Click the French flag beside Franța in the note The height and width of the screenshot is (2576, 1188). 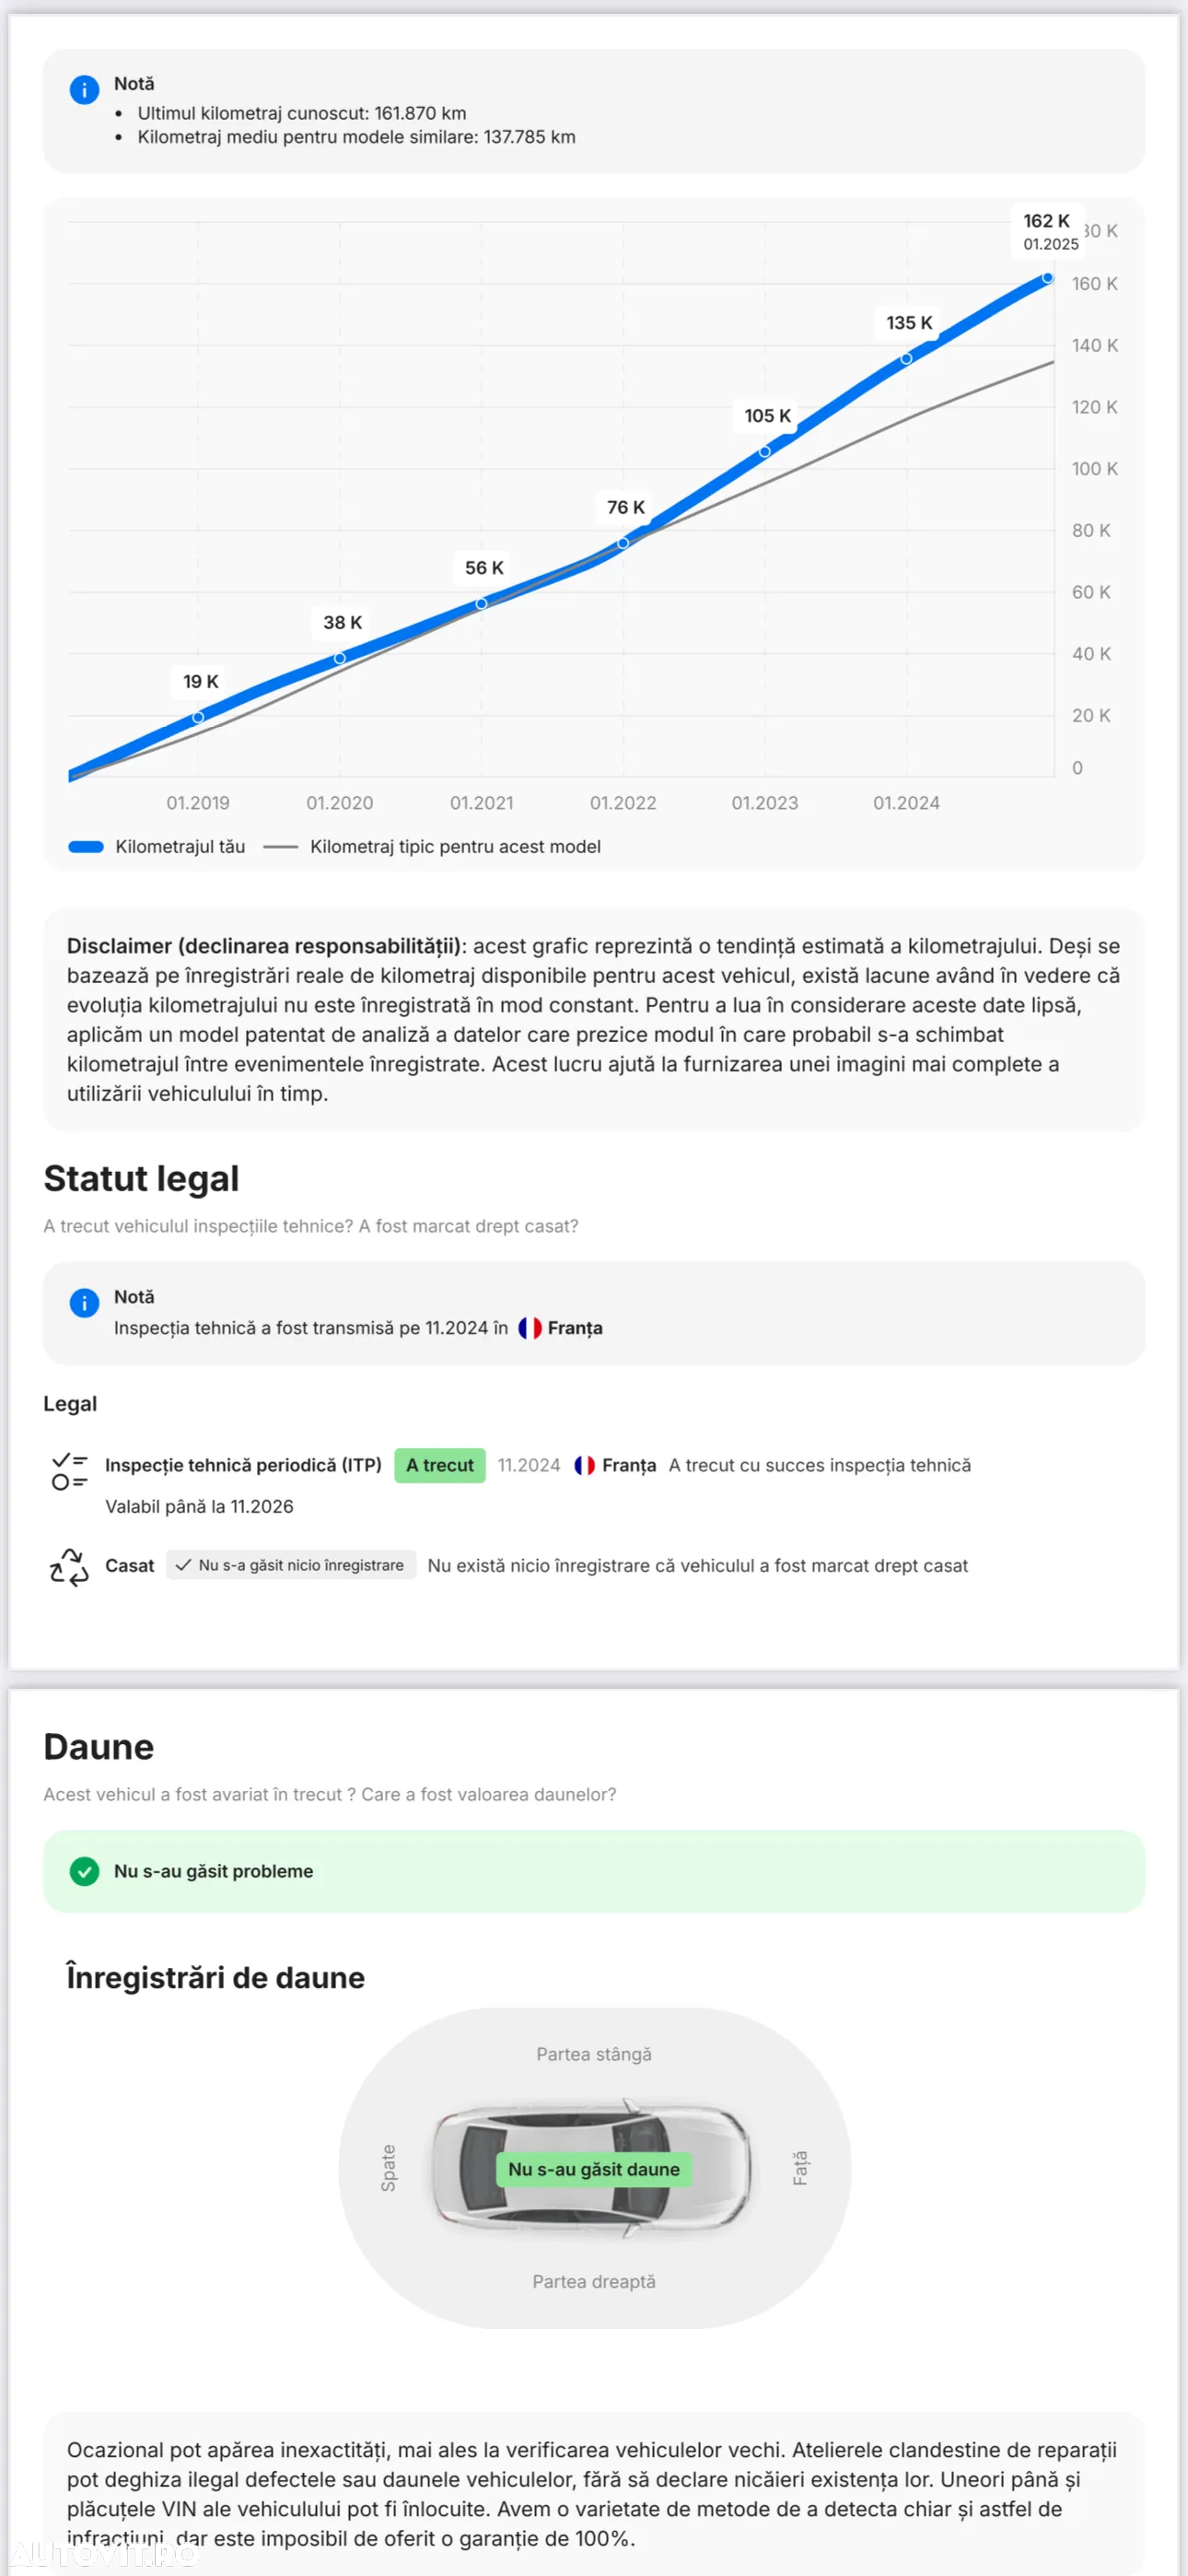pyautogui.click(x=530, y=1328)
